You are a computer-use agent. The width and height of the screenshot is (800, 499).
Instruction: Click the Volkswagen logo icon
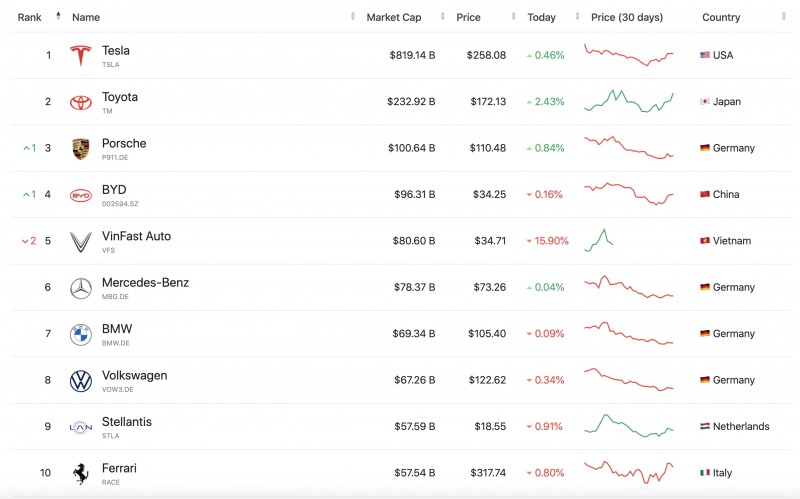[x=81, y=381]
